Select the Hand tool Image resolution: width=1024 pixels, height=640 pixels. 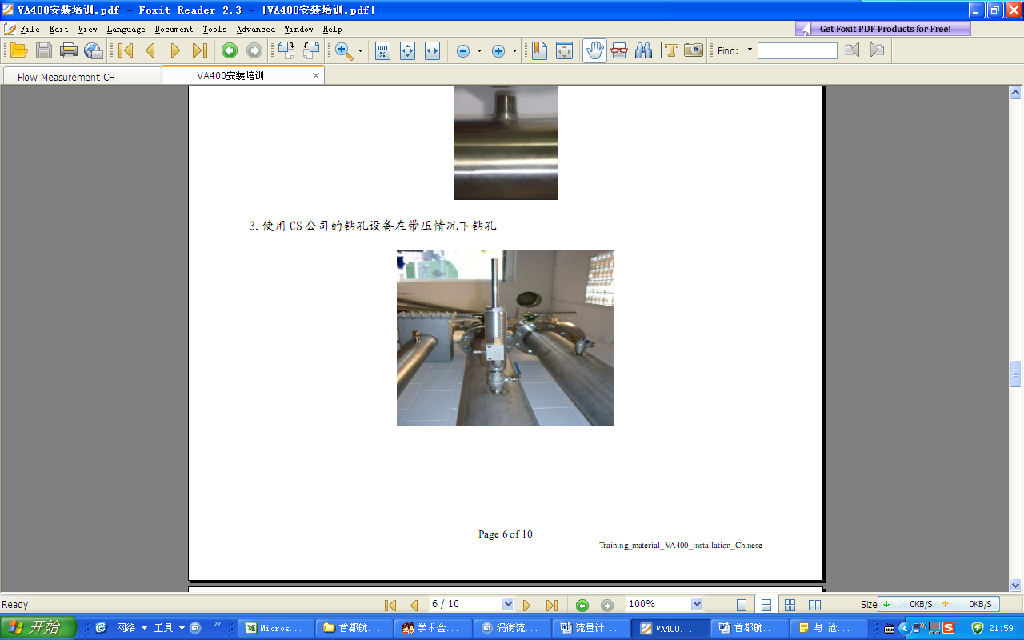click(x=594, y=50)
